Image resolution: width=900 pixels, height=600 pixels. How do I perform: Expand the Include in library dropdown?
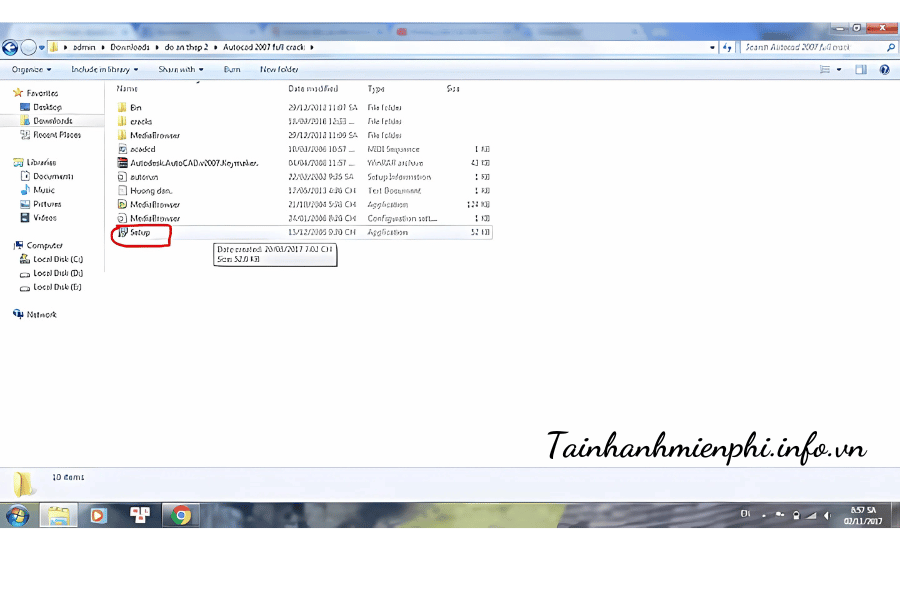106,69
